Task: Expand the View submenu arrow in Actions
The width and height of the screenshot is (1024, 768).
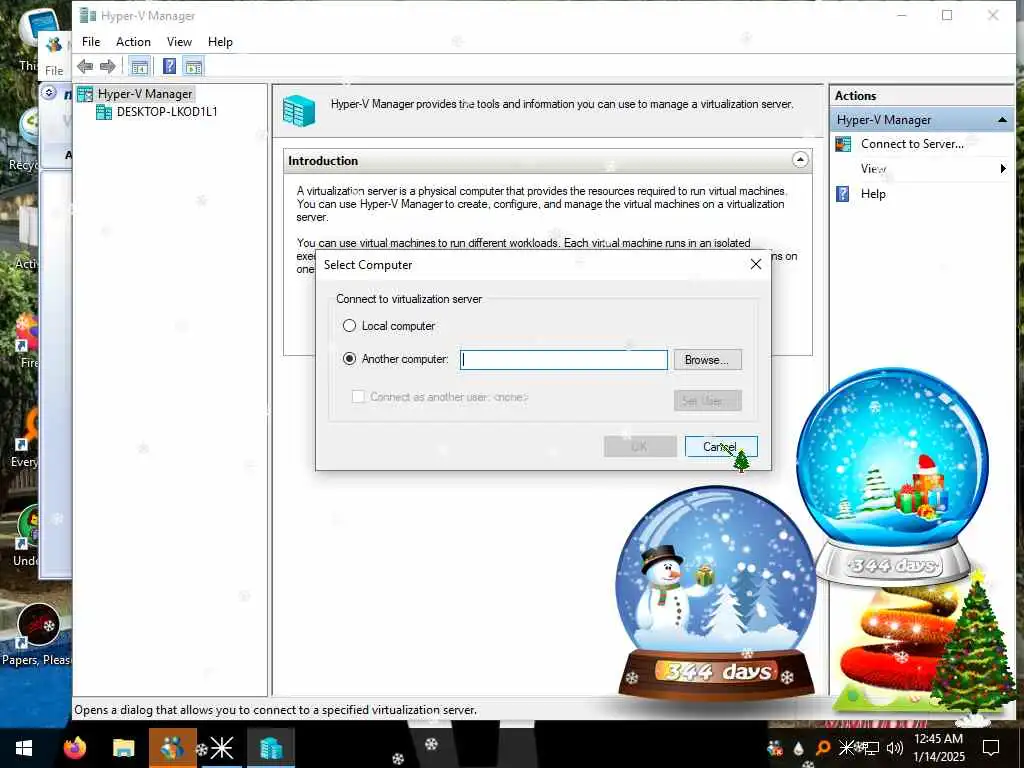Action: tap(1003, 169)
